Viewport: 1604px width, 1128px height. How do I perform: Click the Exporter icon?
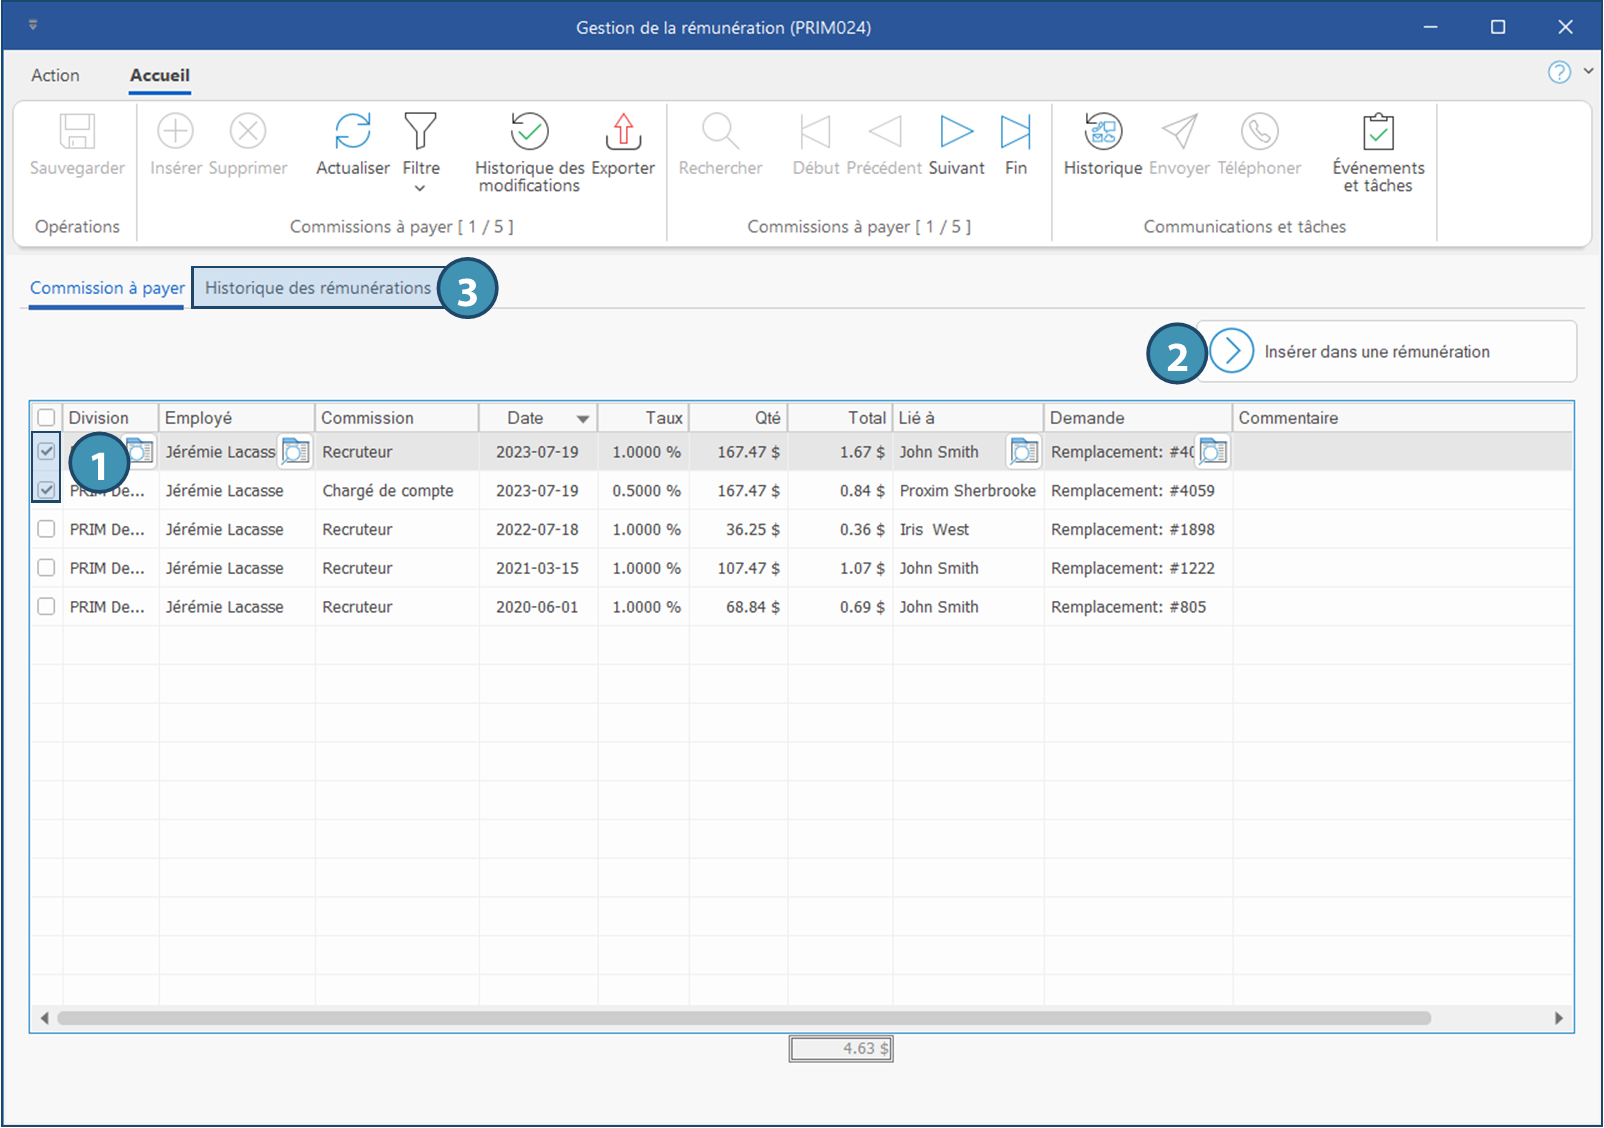tap(622, 132)
